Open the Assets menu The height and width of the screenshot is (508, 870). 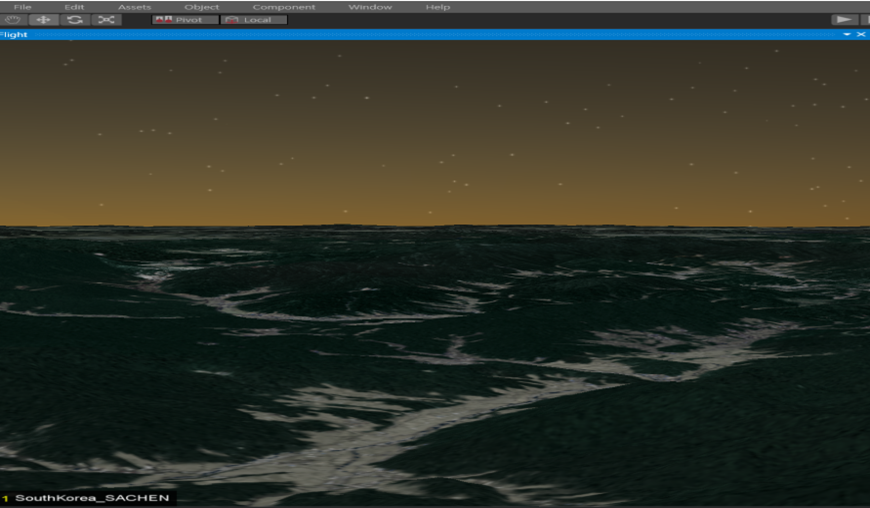(135, 7)
